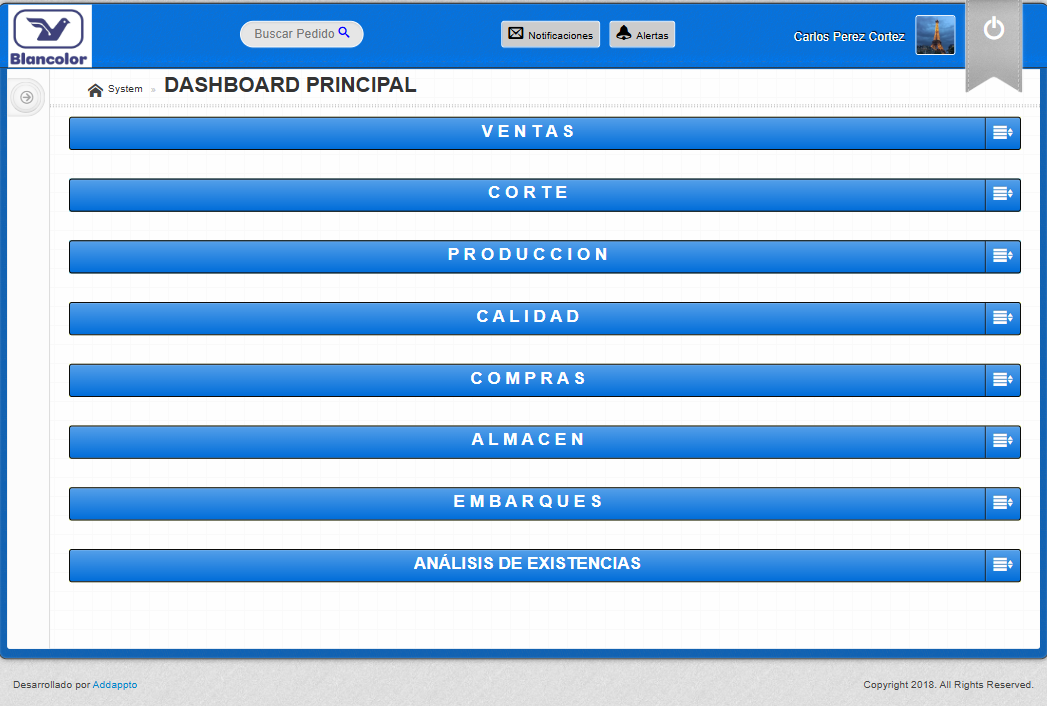The height and width of the screenshot is (706, 1047).
Task: Click the menu icon on the VENTAS bar
Action: [x=1002, y=131]
